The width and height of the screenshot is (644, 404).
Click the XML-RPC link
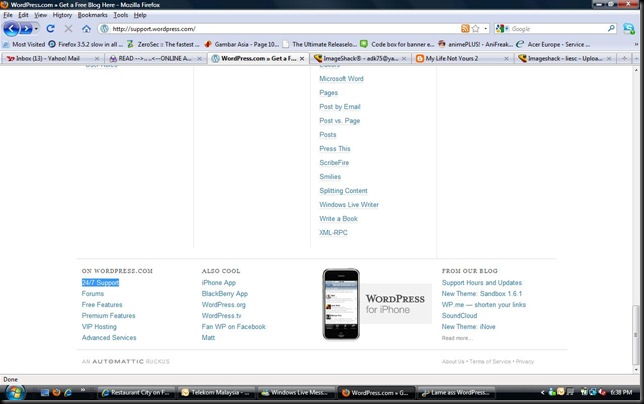333,232
